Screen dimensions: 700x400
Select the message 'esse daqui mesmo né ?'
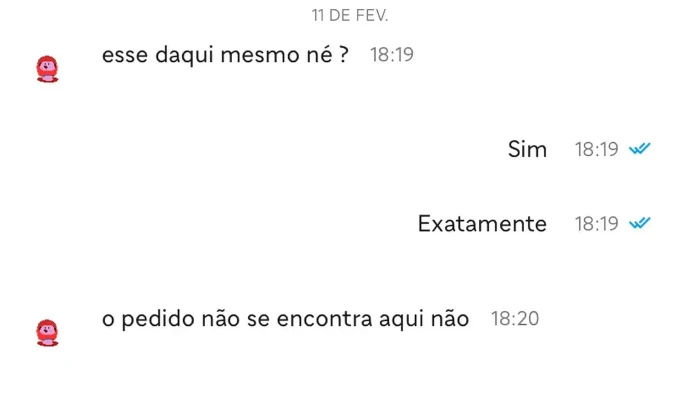point(225,55)
